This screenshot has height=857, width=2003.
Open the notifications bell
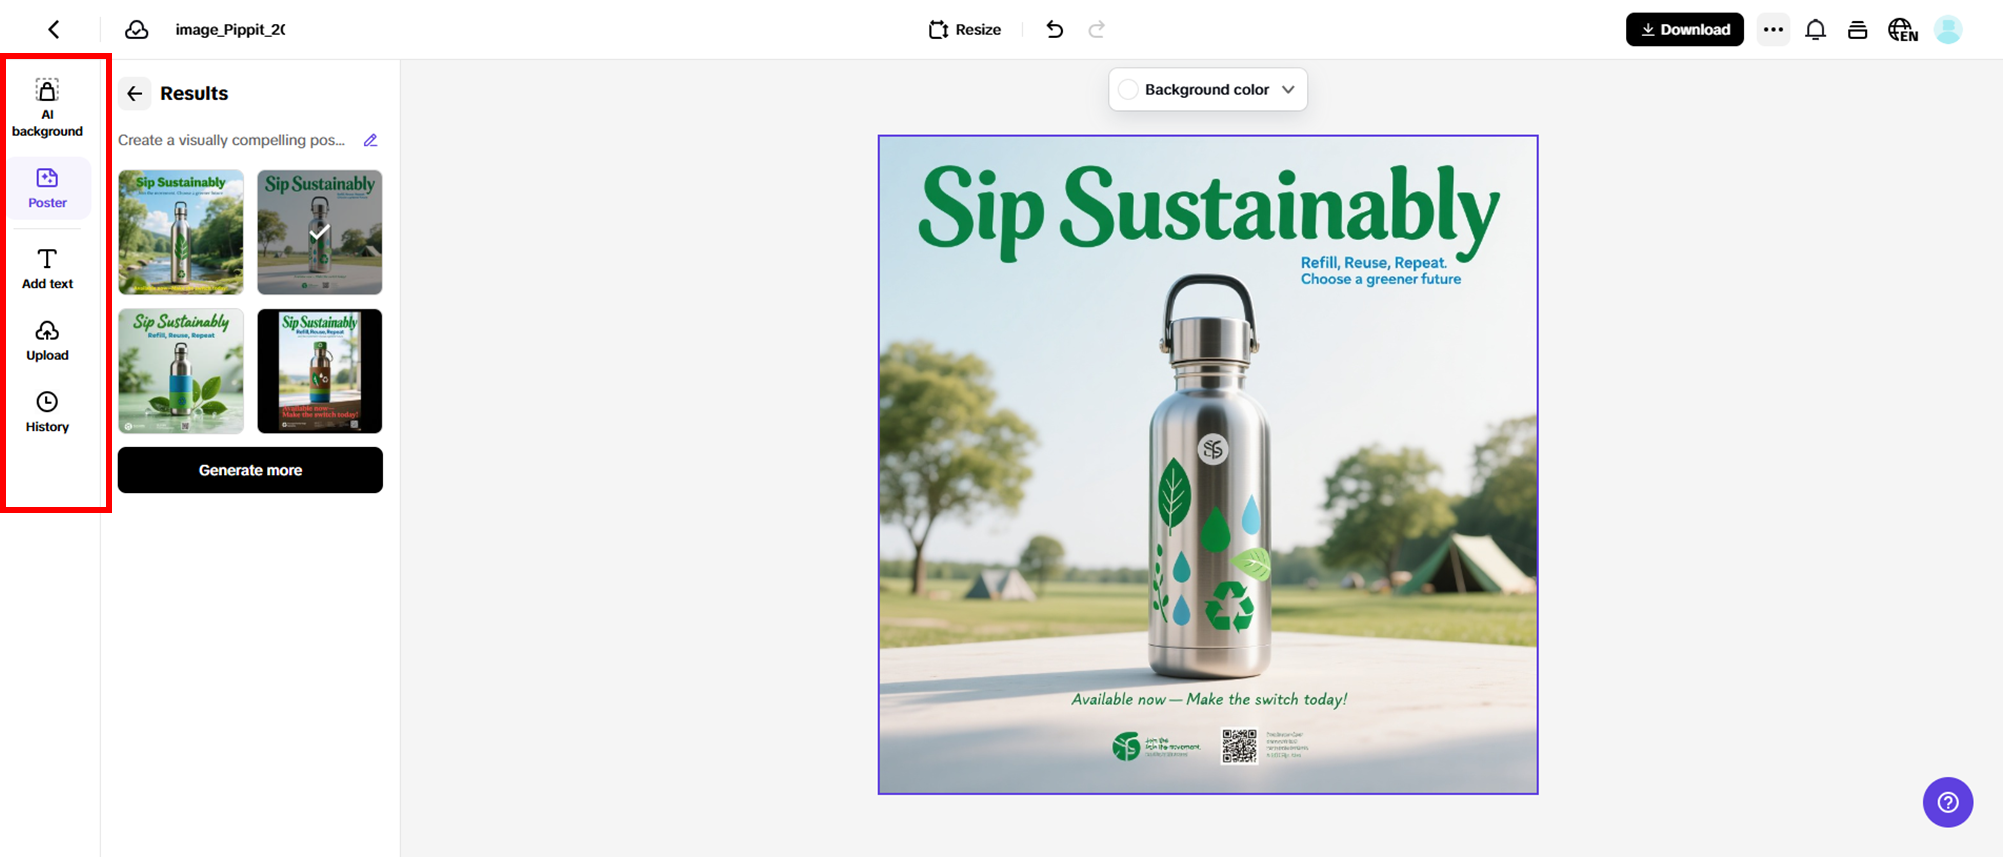tap(1815, 30)
